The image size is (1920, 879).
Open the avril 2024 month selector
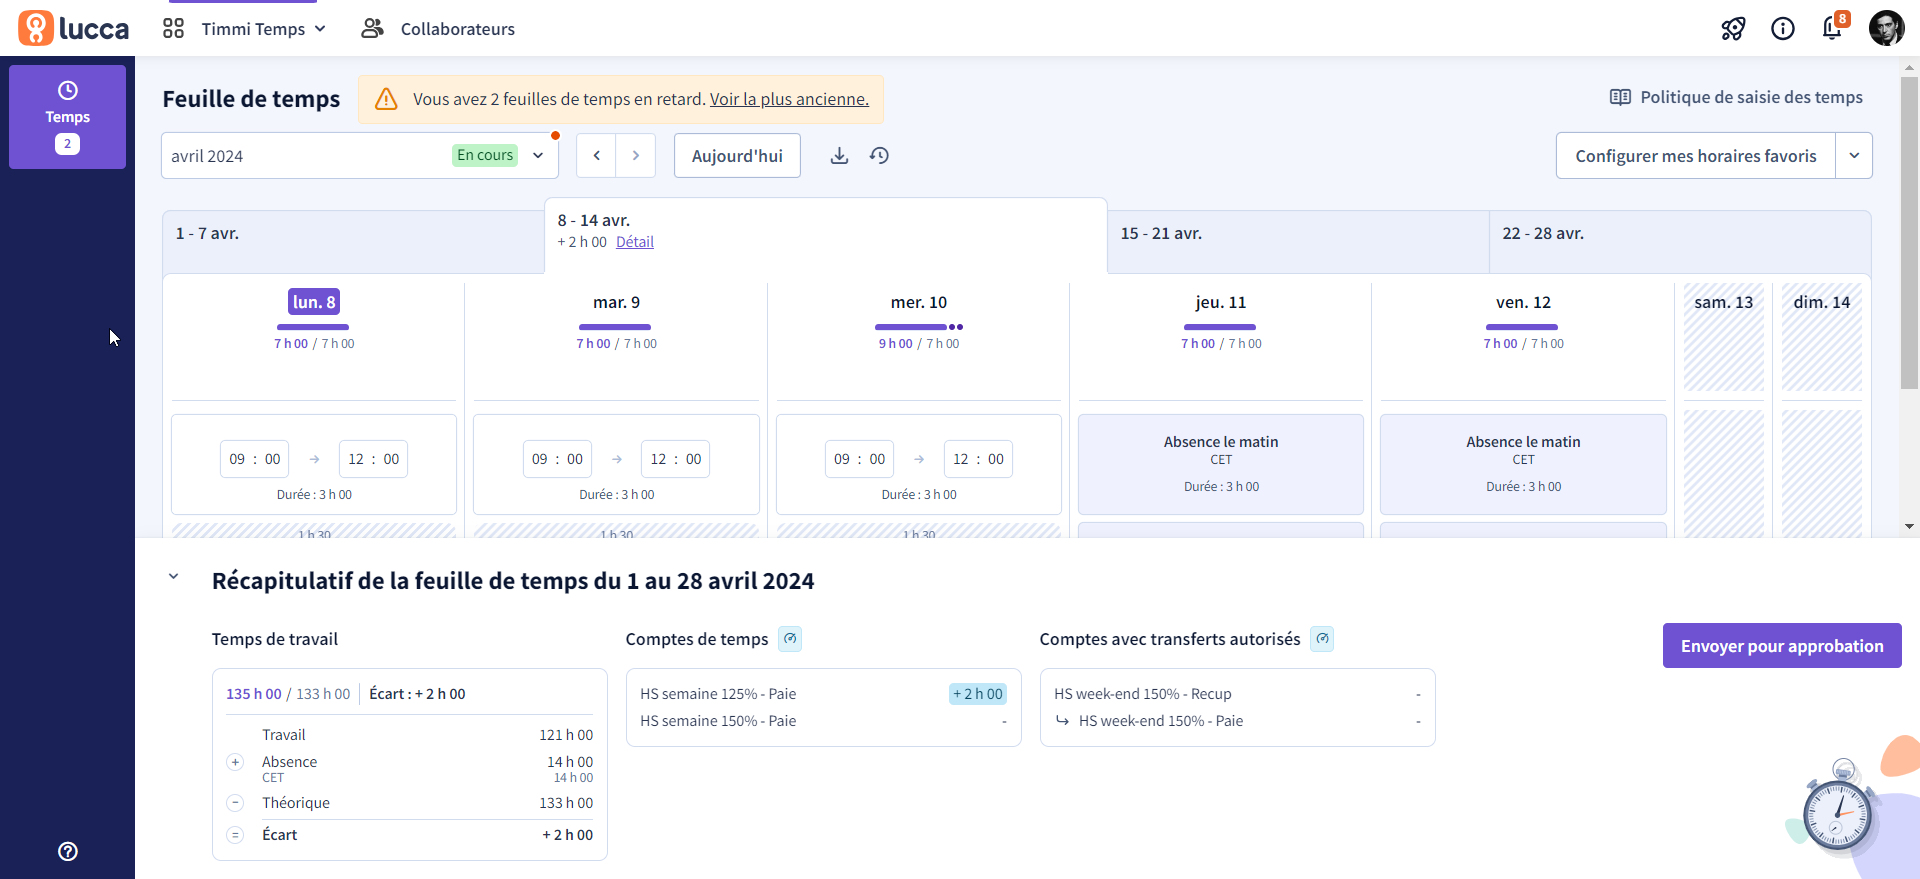pos(360,155)
